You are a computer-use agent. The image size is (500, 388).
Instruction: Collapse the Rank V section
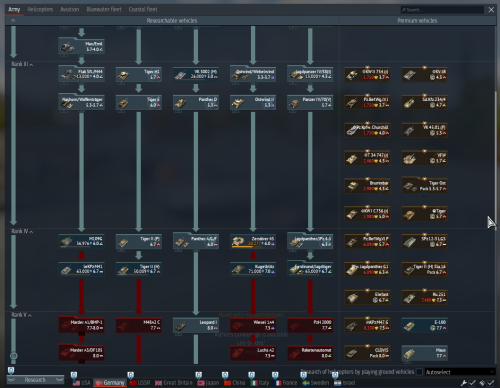coord(21,315)
